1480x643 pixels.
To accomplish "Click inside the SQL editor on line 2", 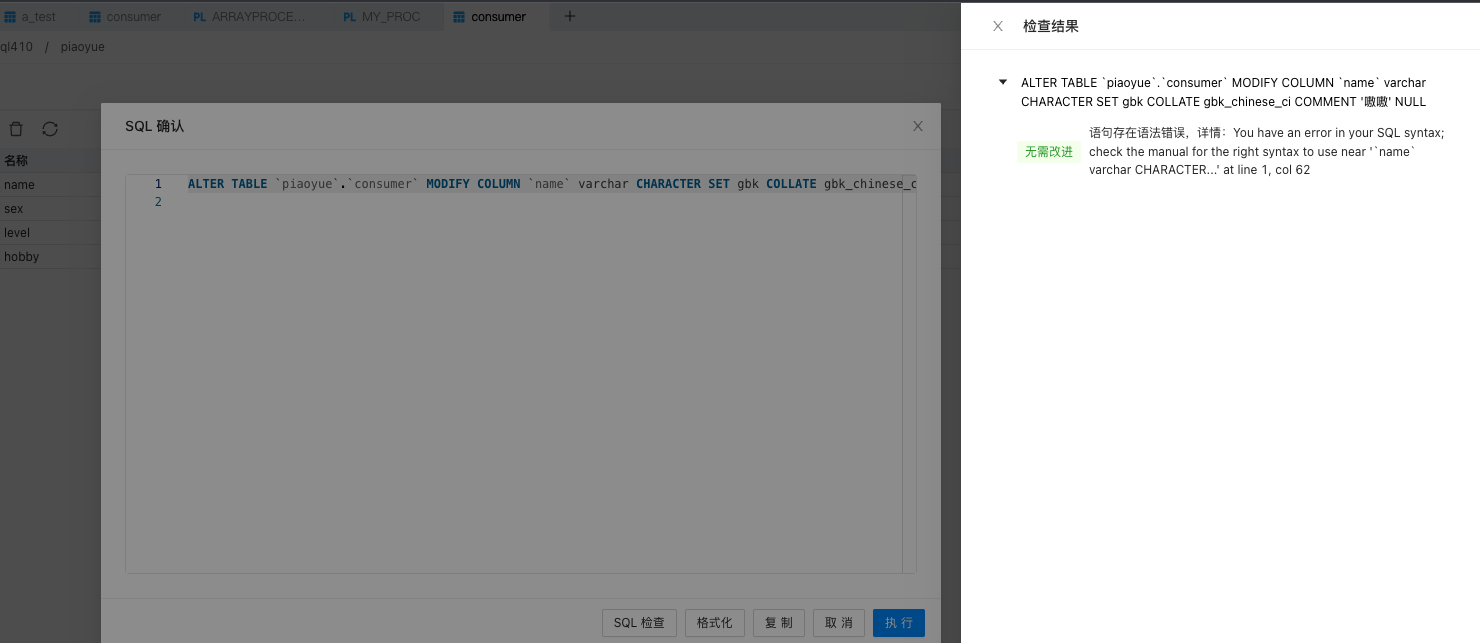I will click(x=400, y=201).
